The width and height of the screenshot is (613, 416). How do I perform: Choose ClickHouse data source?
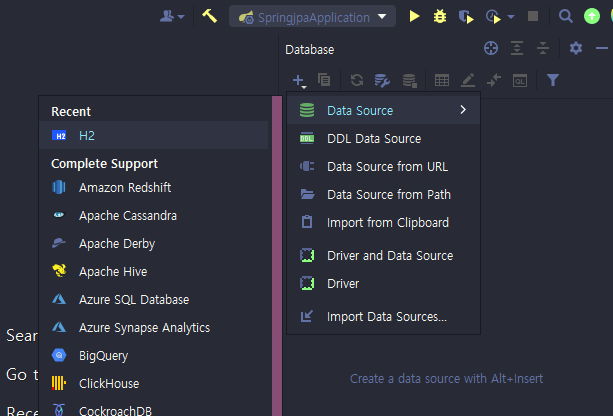pos(154,384)
